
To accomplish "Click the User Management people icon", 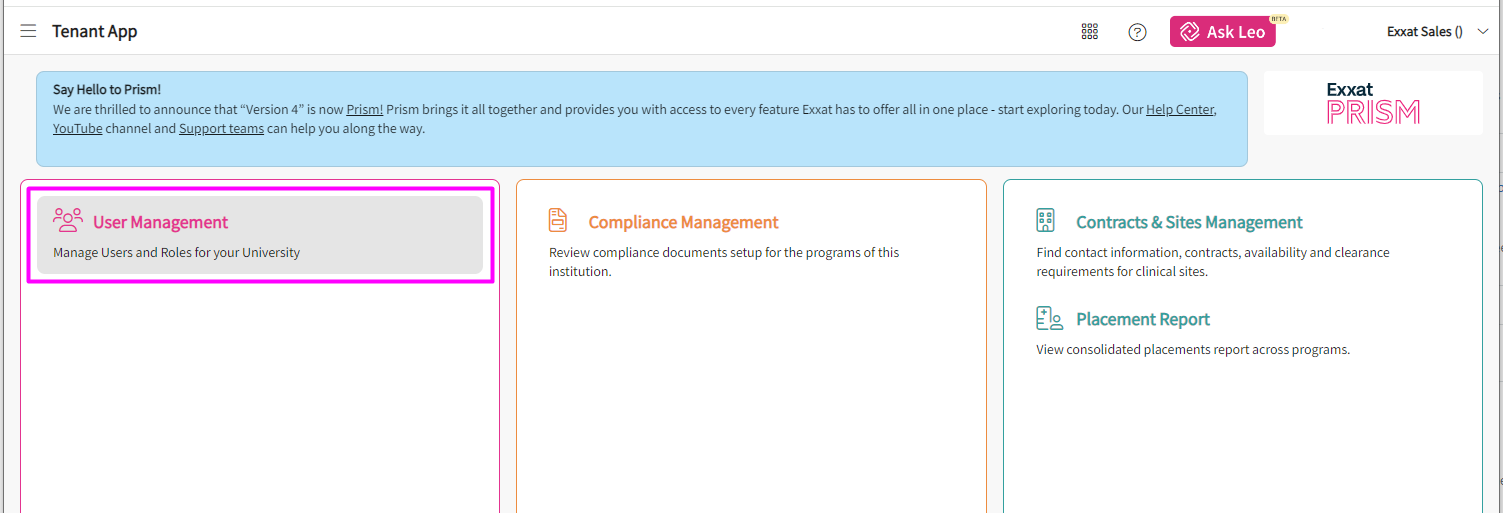I will [68, 220].
